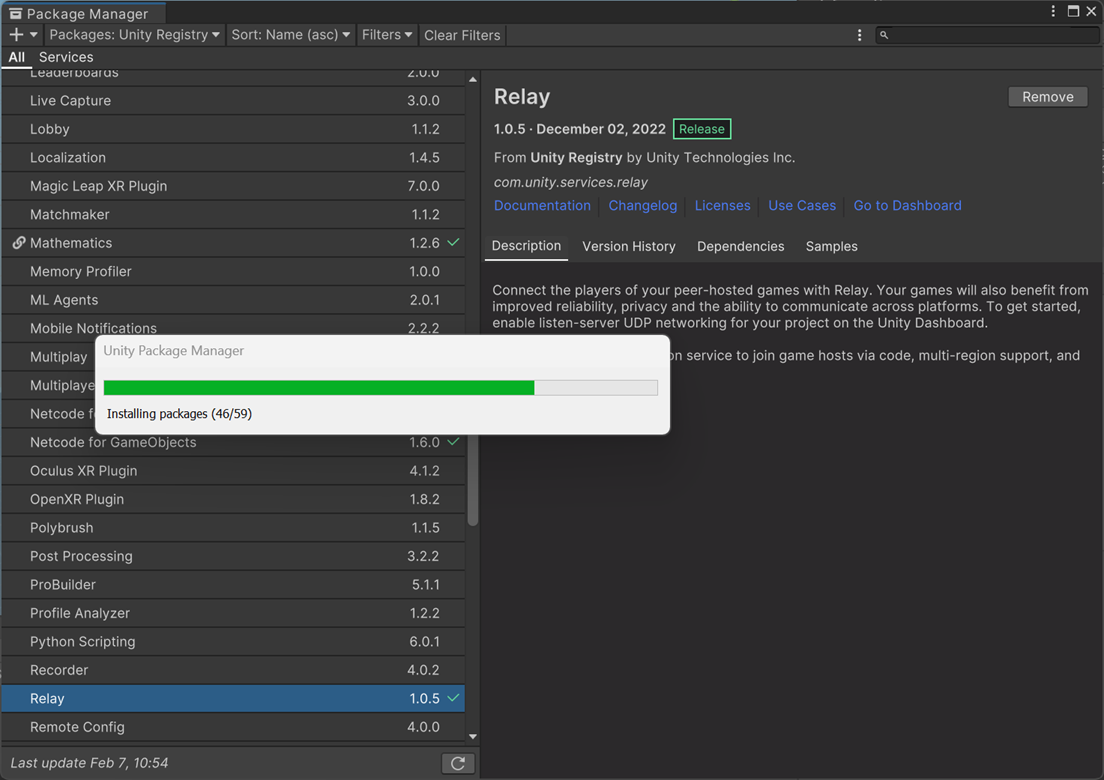Click the Mathematics package link icon
This screenshot has width=1104, height=780.
18,243
